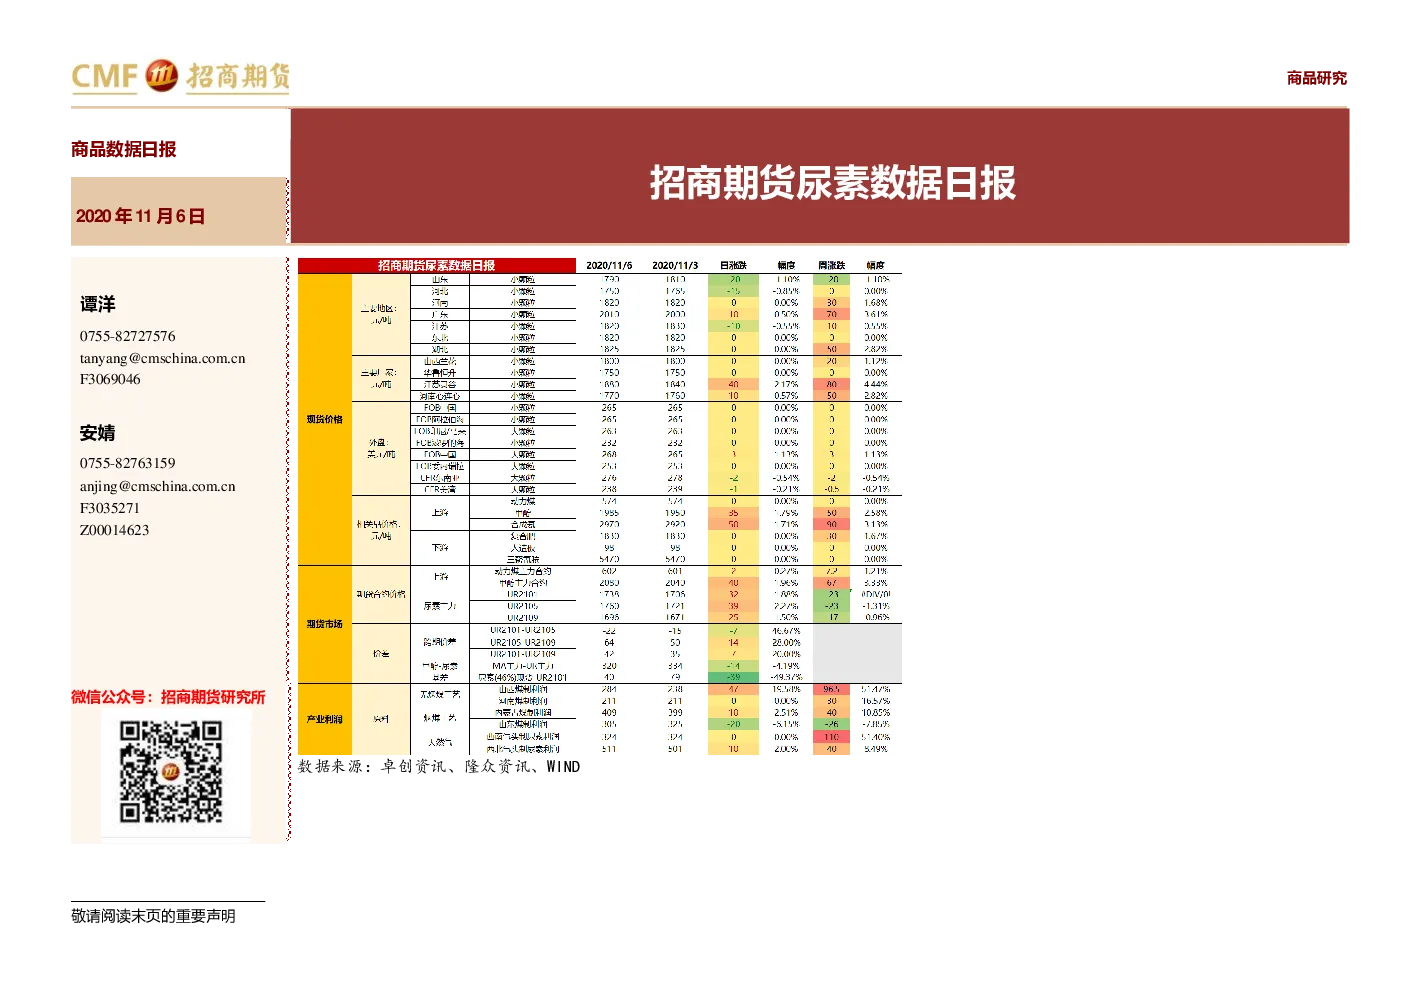Click the CMF 招商期货 logo
The image size is (1403, 992).
pos(181,77)
